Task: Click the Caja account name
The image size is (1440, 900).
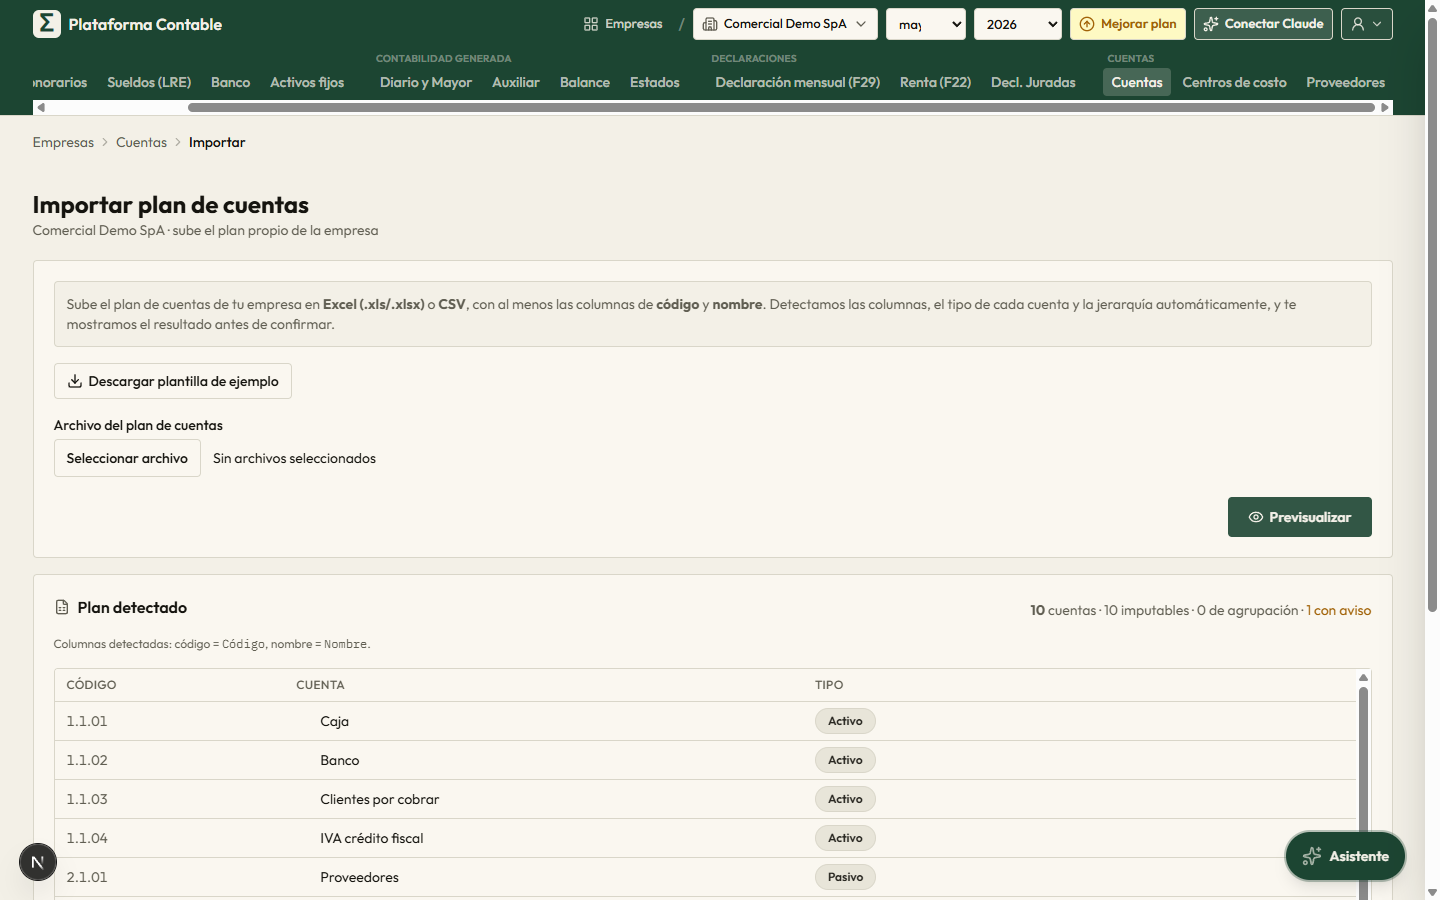Action: [334, 721]
